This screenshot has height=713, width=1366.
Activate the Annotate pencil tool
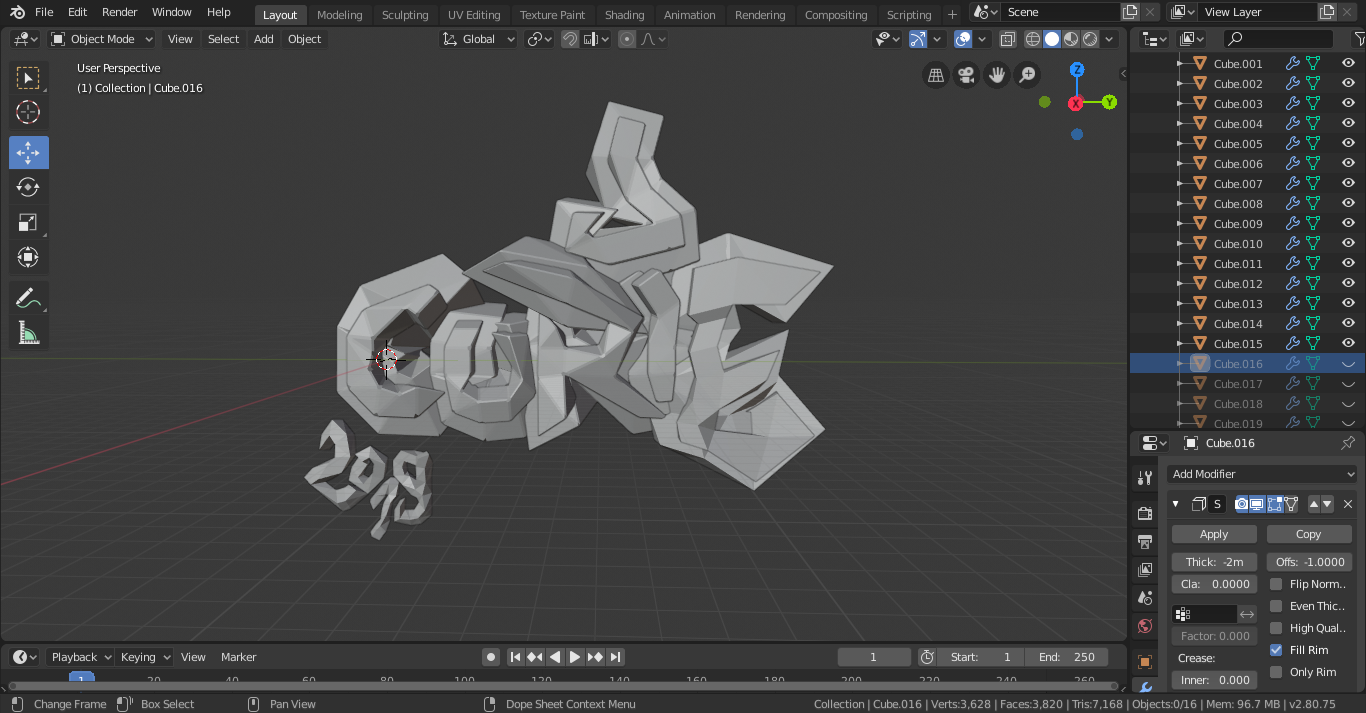click(28, 298)
